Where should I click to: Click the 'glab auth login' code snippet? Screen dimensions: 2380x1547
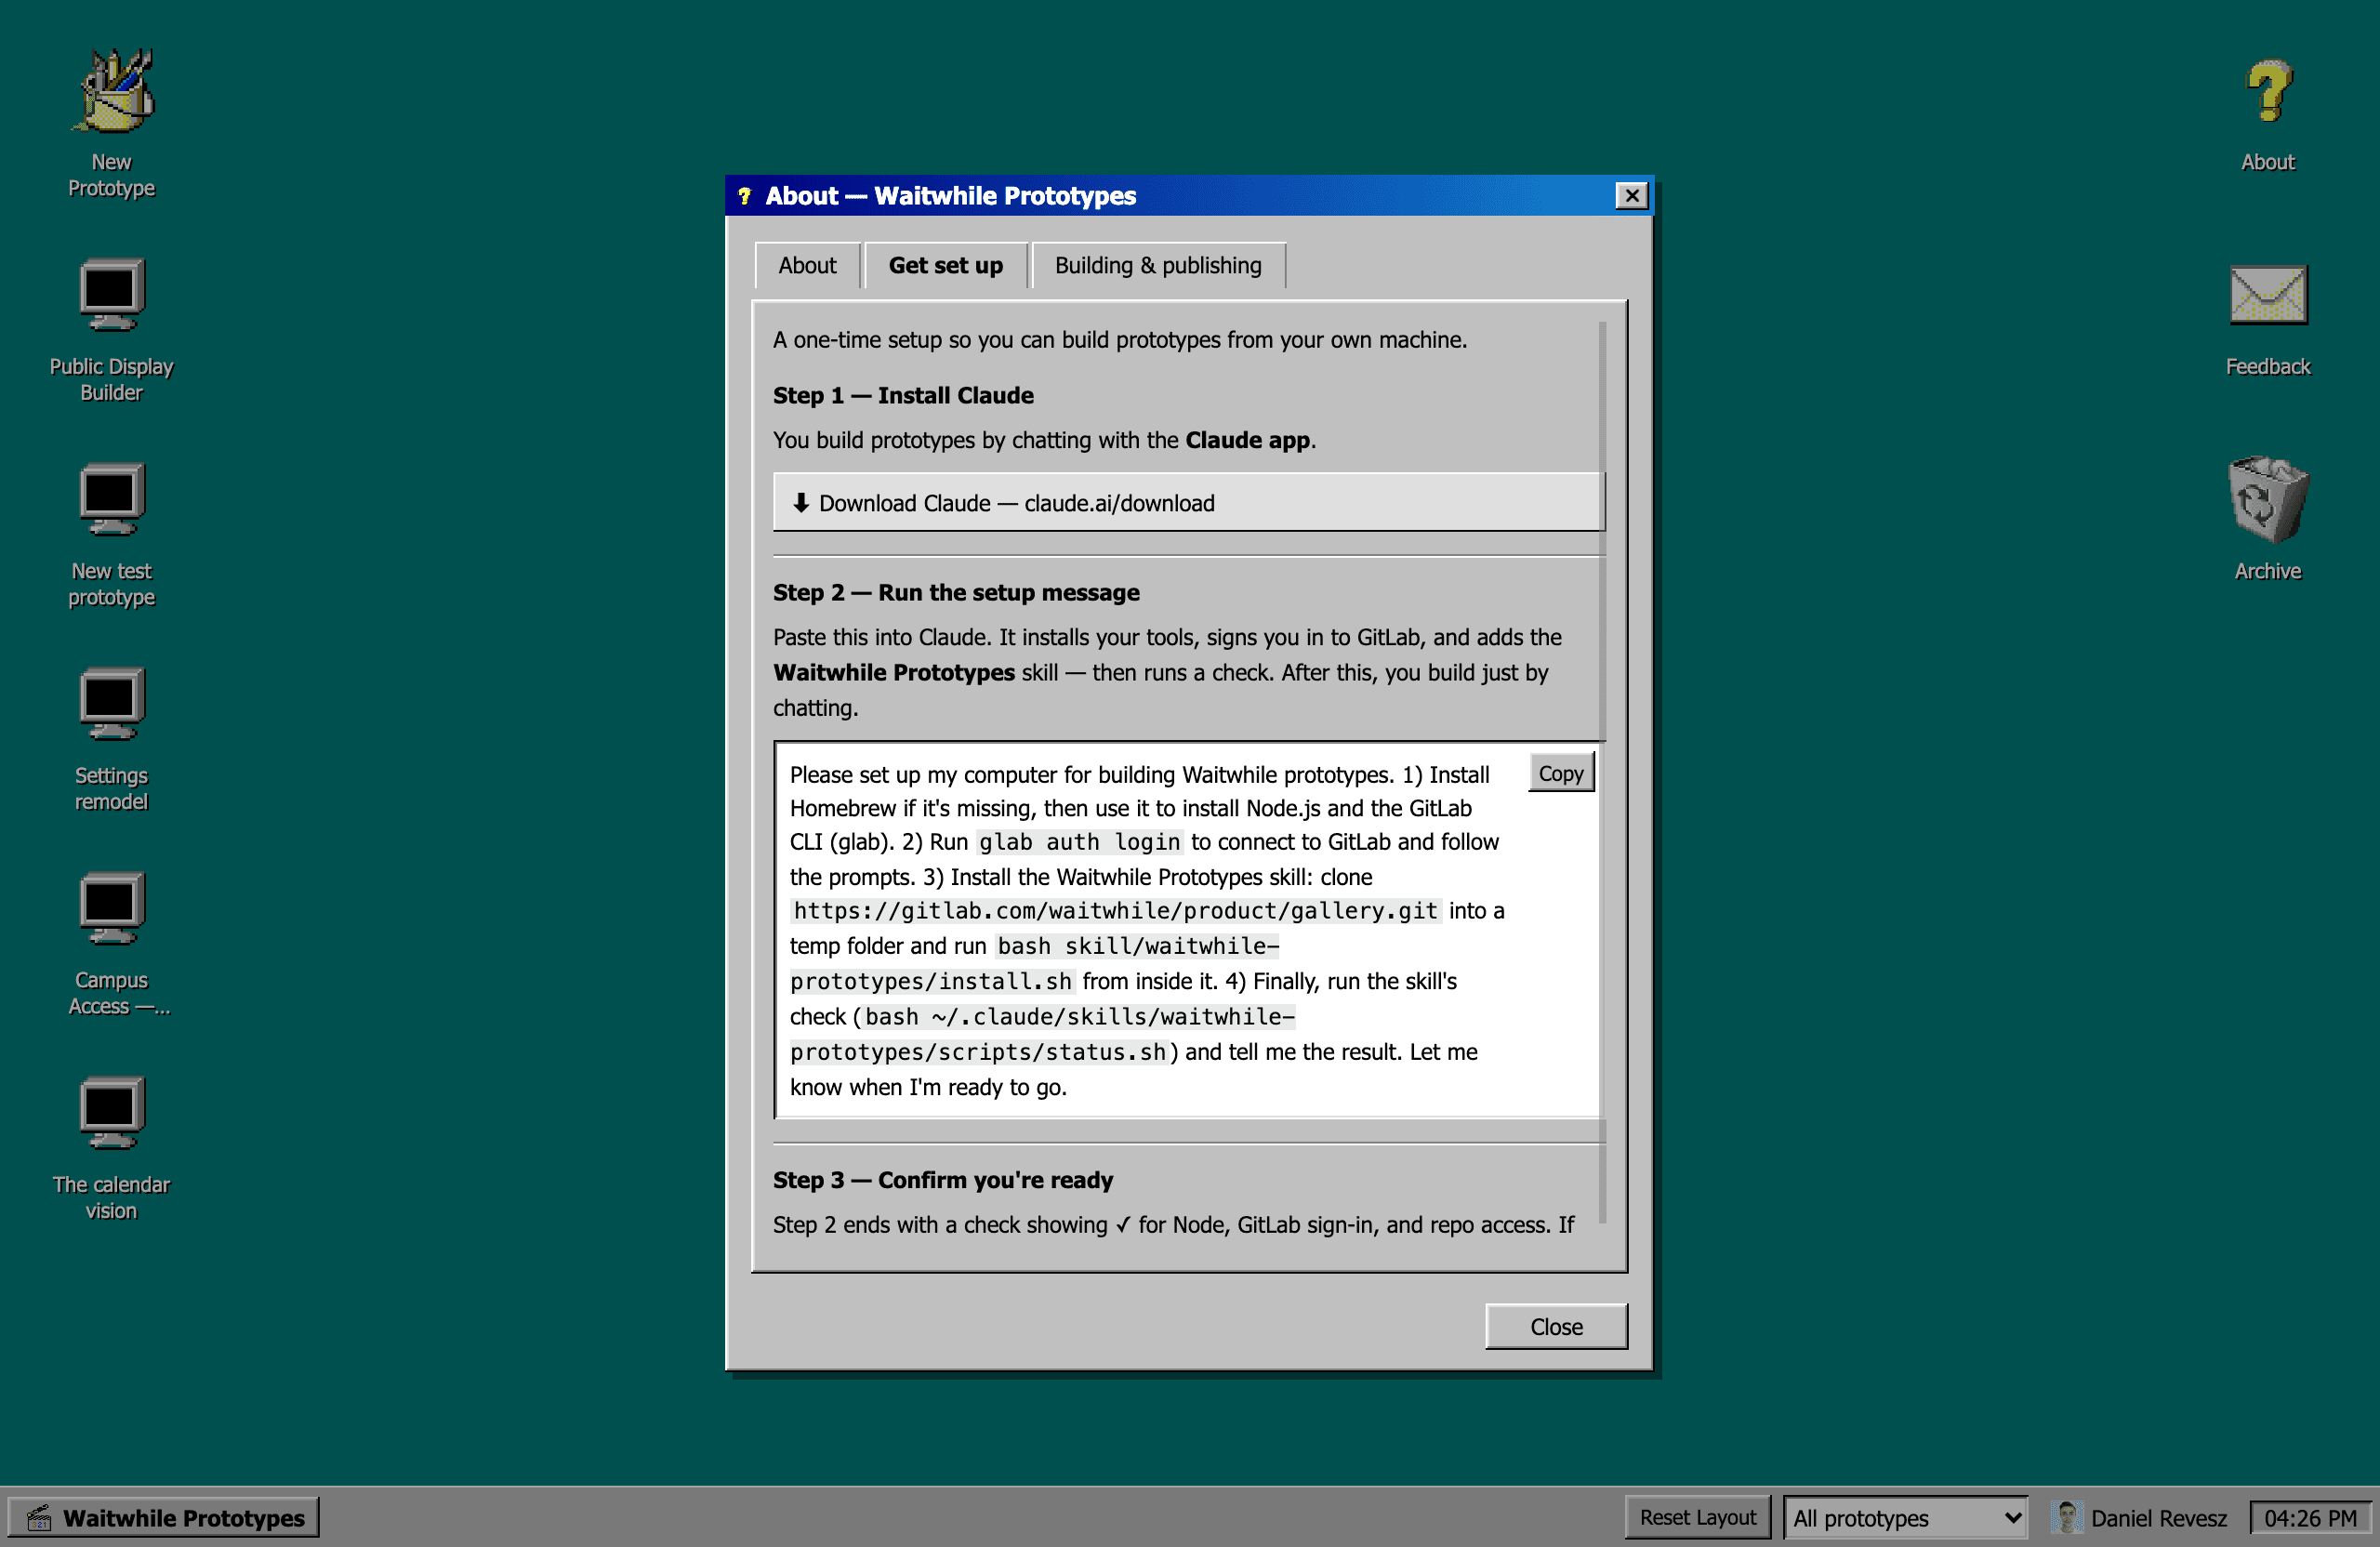(1079, 842)
